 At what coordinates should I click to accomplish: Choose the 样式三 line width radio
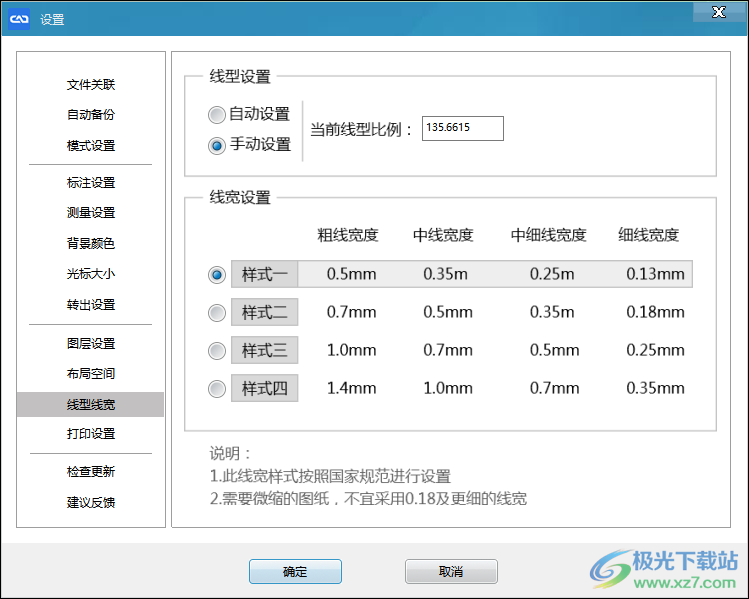pyautogui.click(x=217, y=351)
